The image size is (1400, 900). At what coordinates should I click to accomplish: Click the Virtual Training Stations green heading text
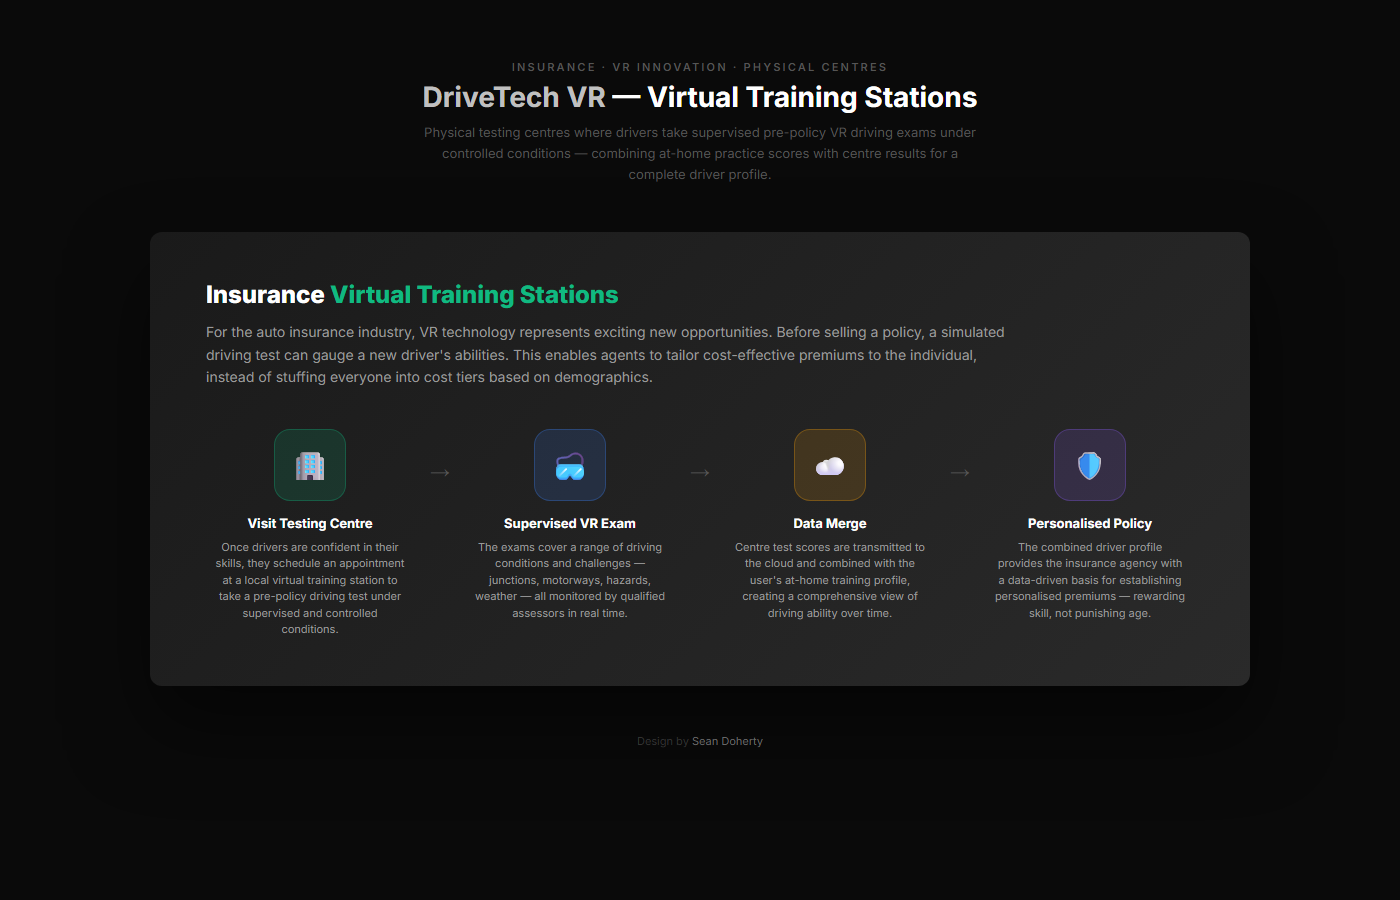tap(474, 294)
